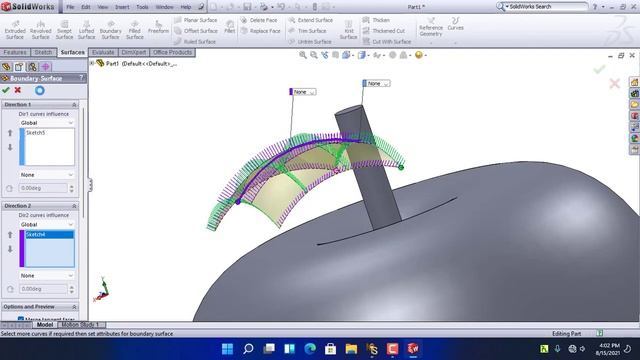Image resolution: width=640 pixels, height=360 pixels.
Task: Select the Revolved Surface tool
Action: 40,30
